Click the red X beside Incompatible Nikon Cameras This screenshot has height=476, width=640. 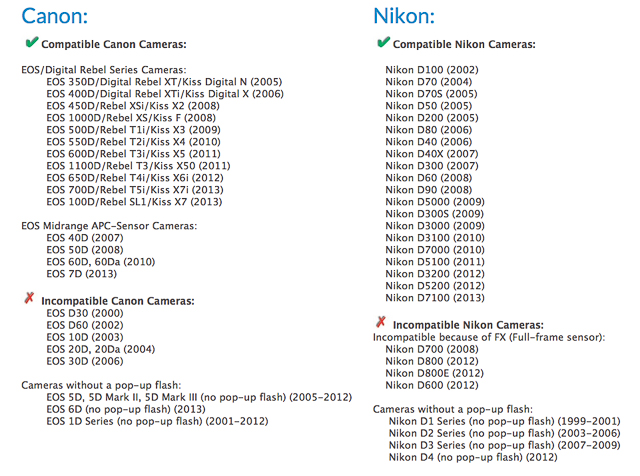(381, 322)
